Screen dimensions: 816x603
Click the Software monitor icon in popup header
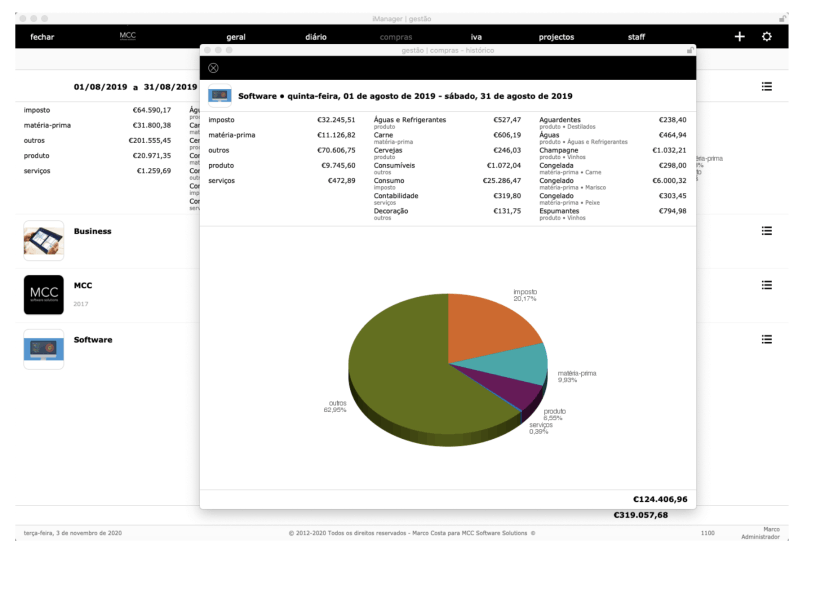[x=220, y=97]
